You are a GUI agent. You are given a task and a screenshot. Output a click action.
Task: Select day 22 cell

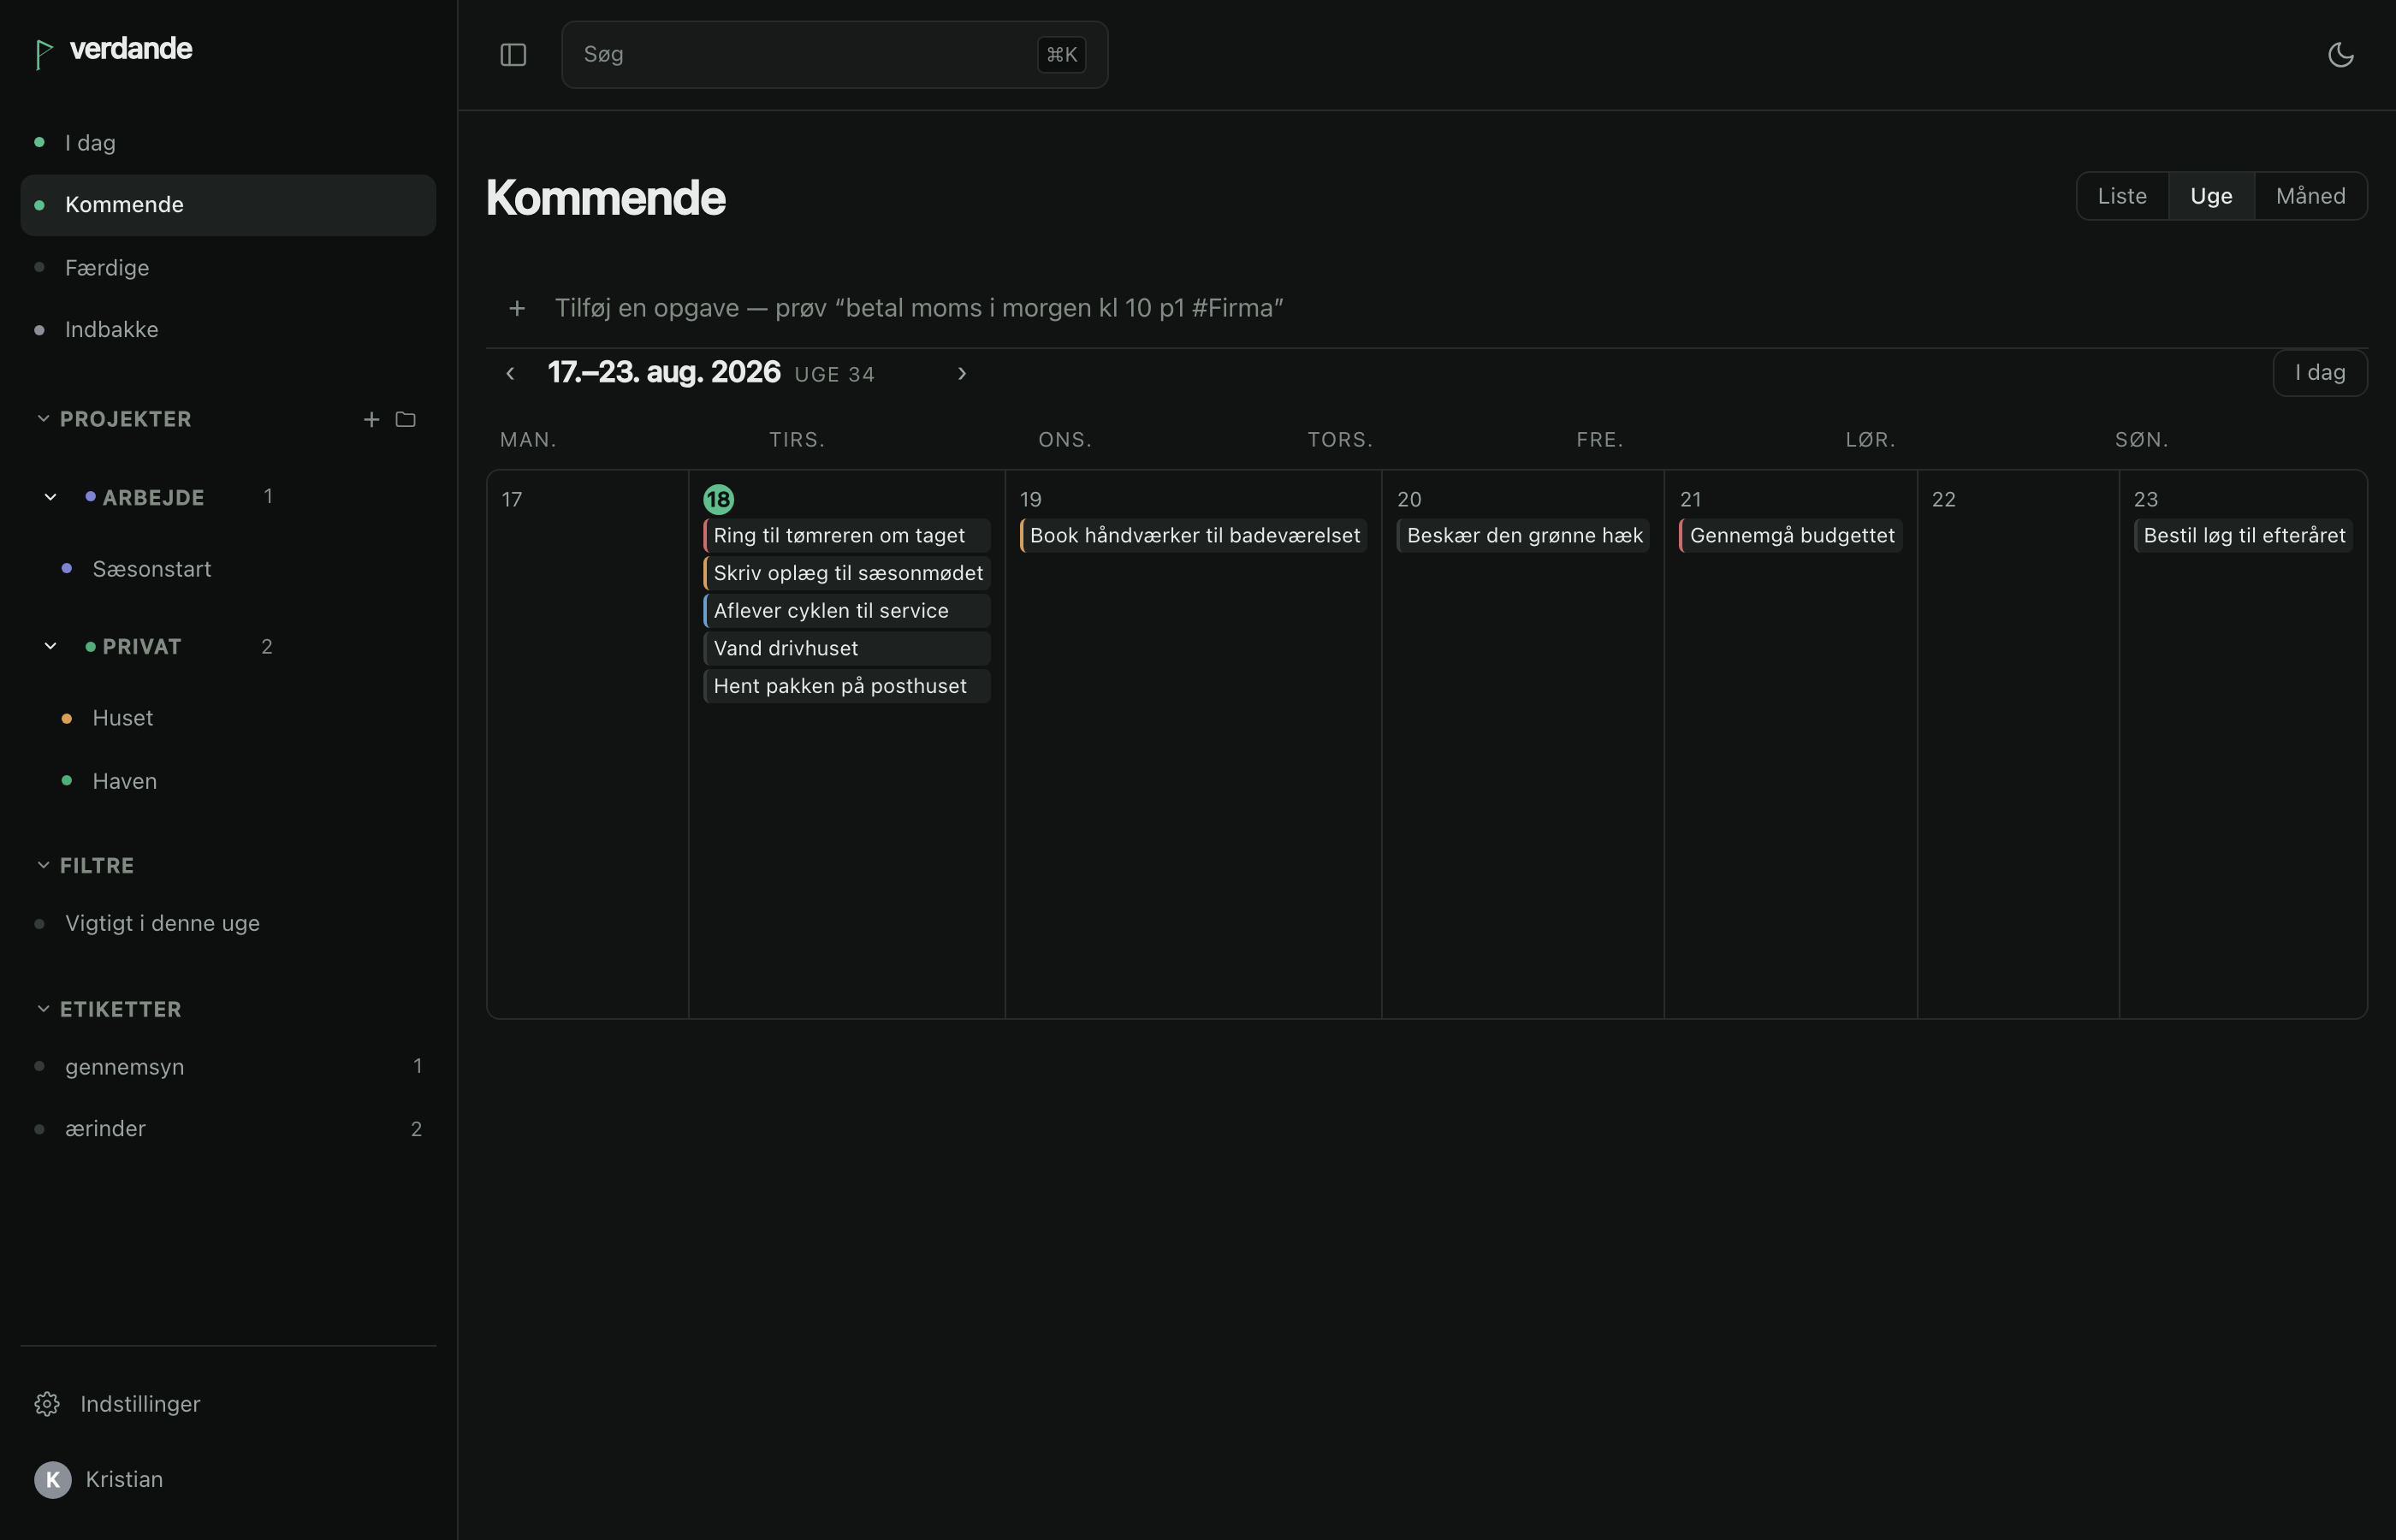2018,744
